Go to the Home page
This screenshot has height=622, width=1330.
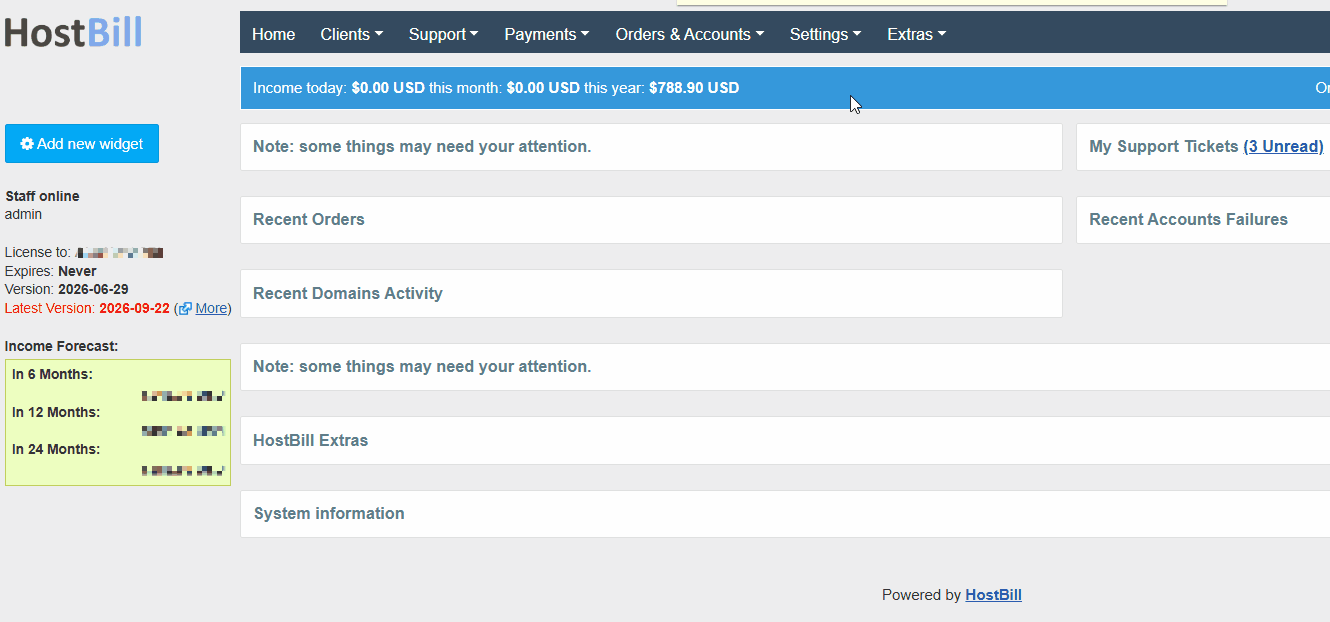pos(273,34)
